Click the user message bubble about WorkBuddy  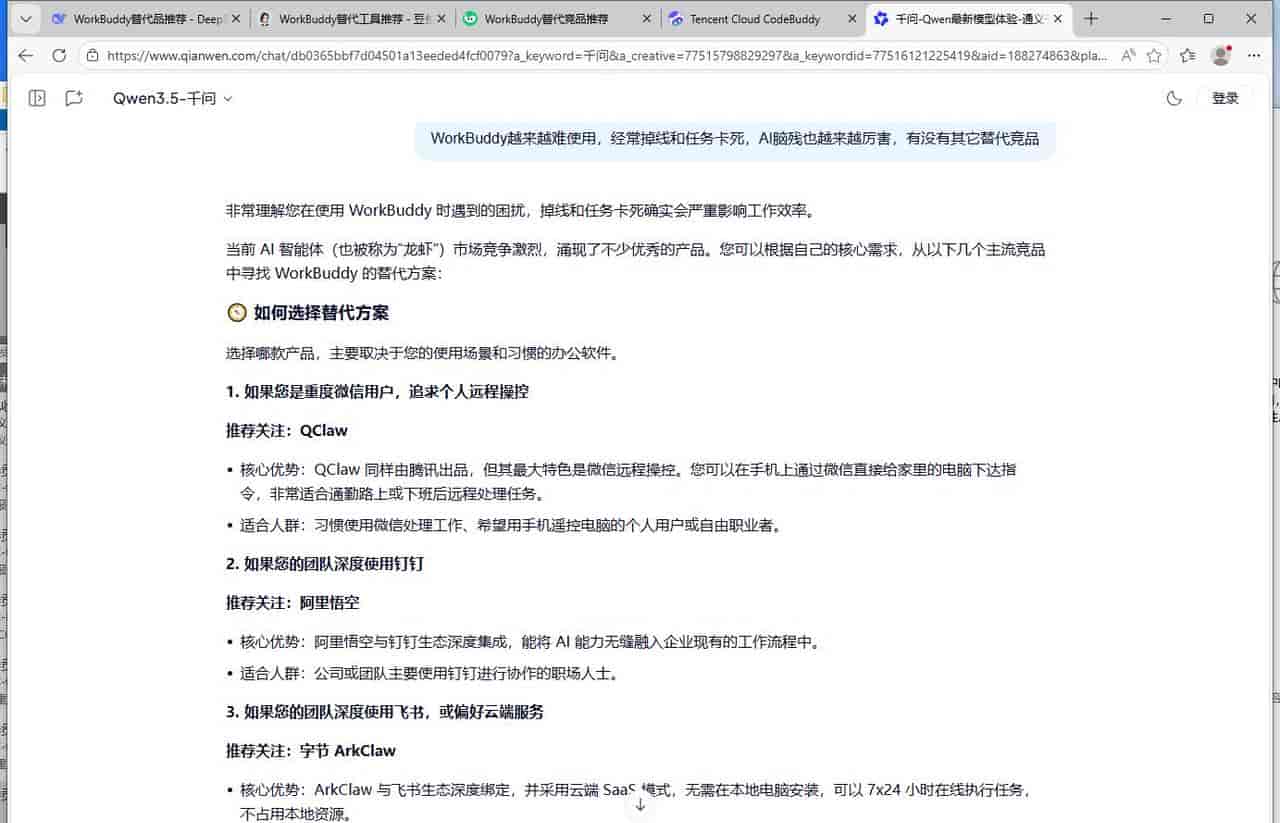click(x=735, y=139)
